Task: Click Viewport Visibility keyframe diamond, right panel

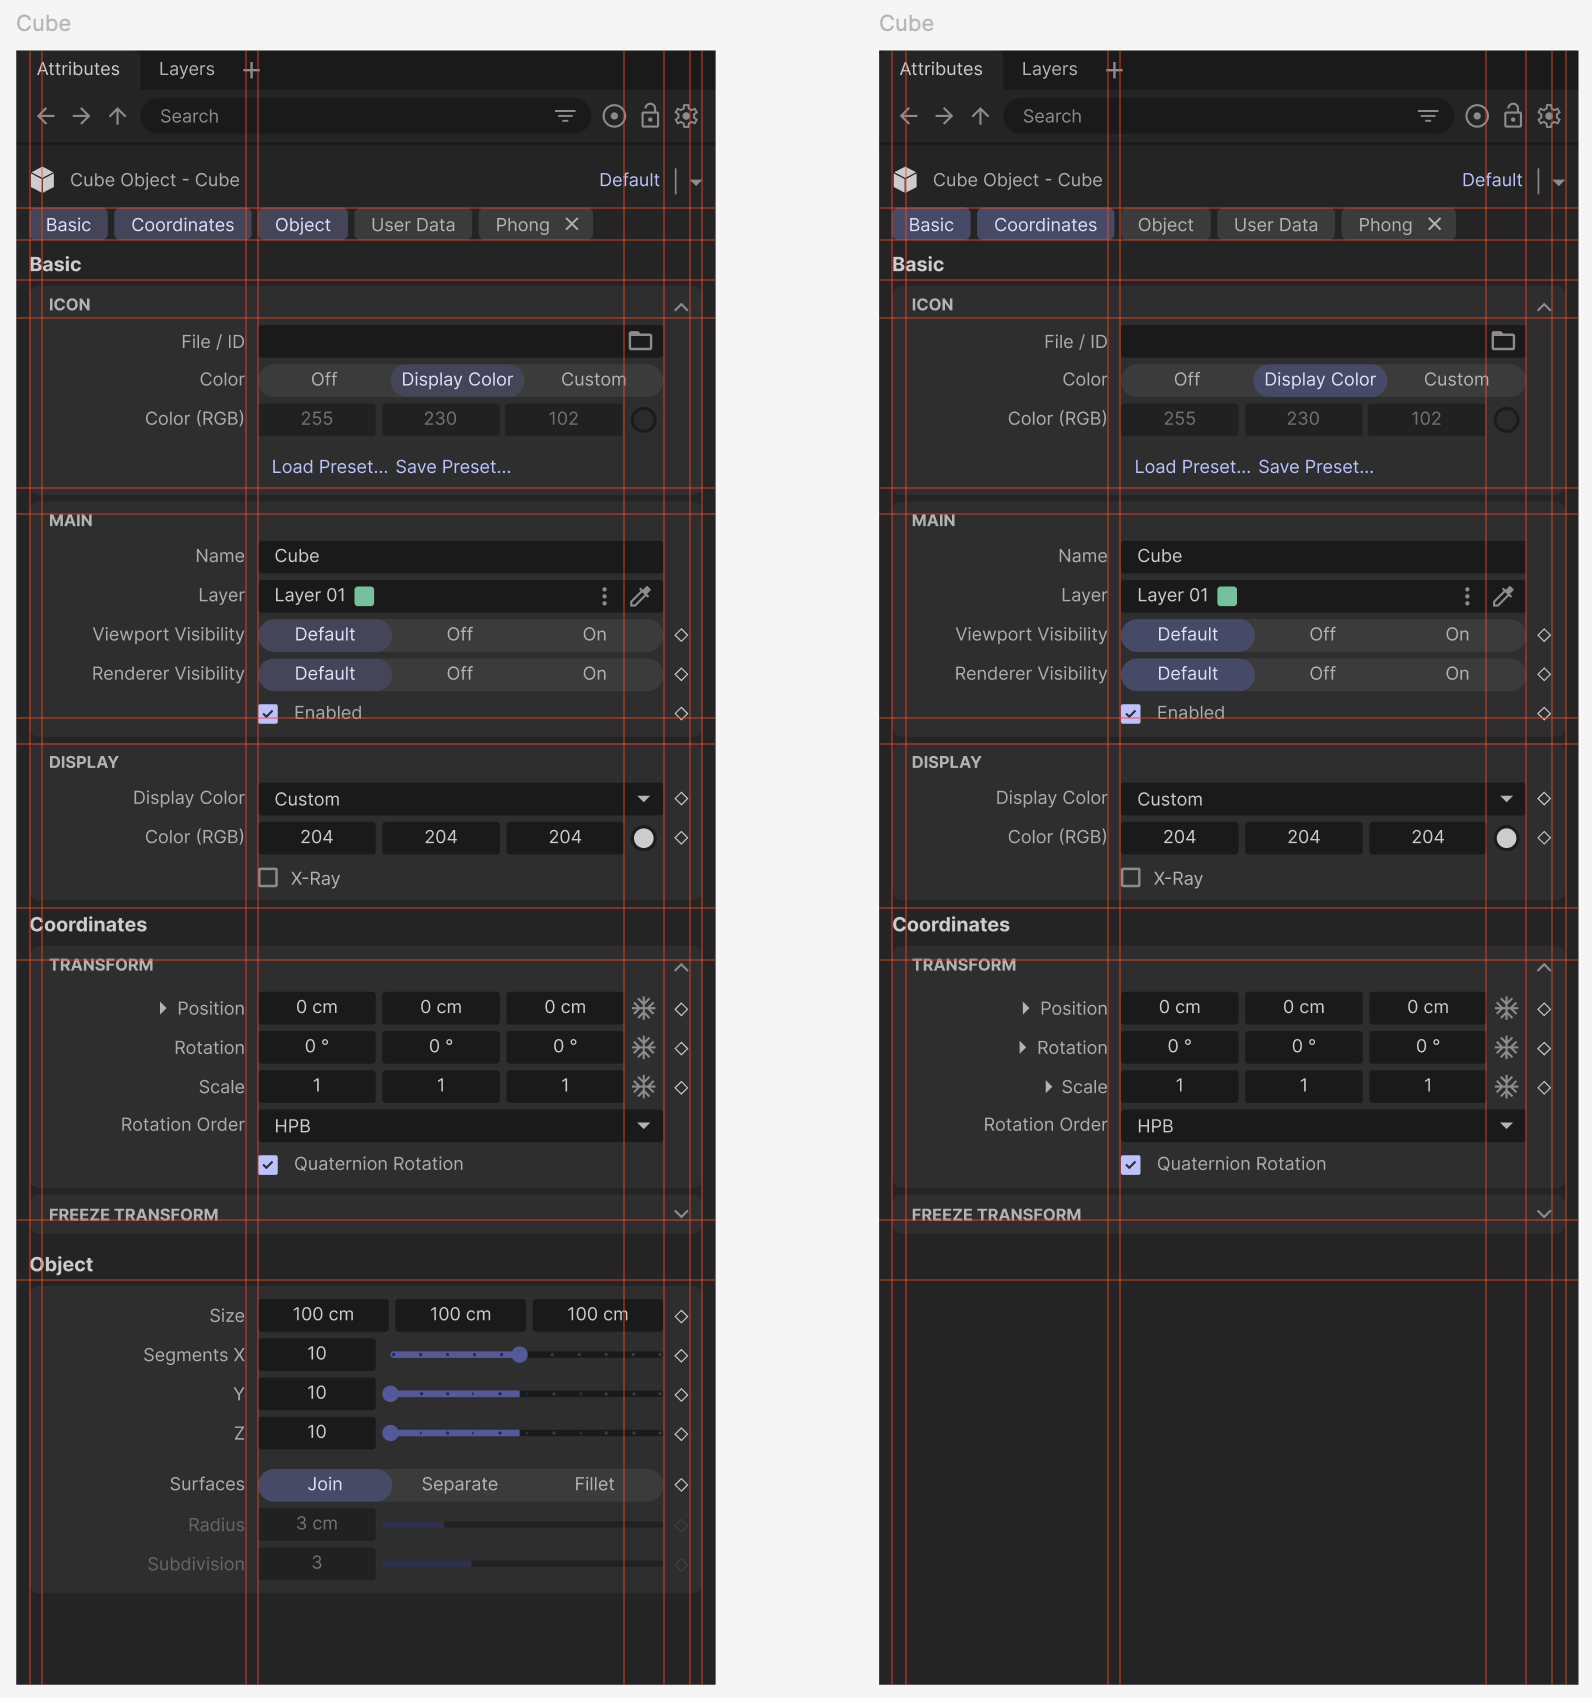Action: (1544, 635)
